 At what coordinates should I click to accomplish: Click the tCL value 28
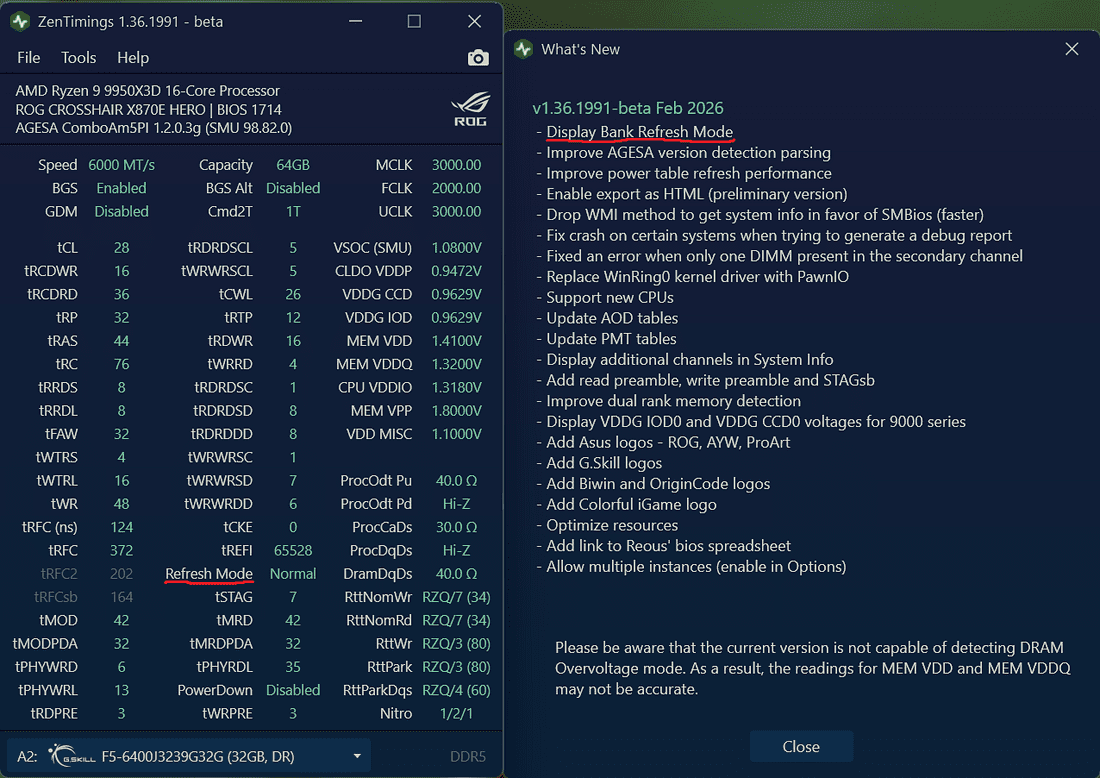121,248
